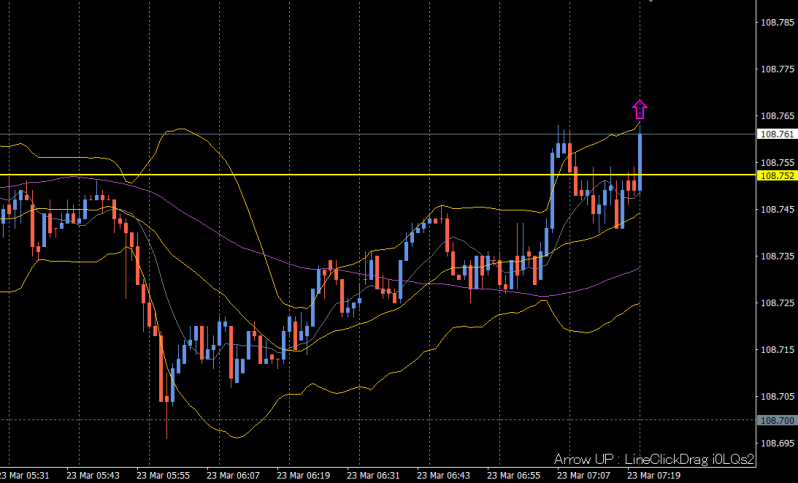Click the magenta up arrow marker
Image resolution: width=798 pixels, height=483 pixels.
point(640,109)
